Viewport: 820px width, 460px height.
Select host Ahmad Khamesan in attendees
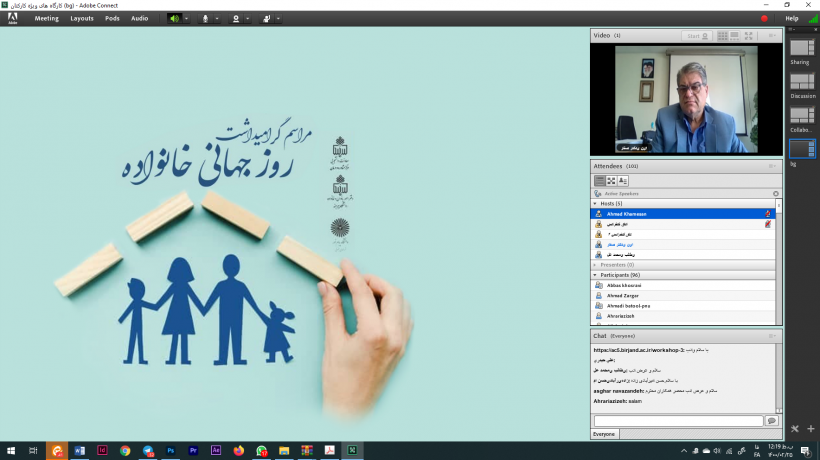[x=683, y=214]
